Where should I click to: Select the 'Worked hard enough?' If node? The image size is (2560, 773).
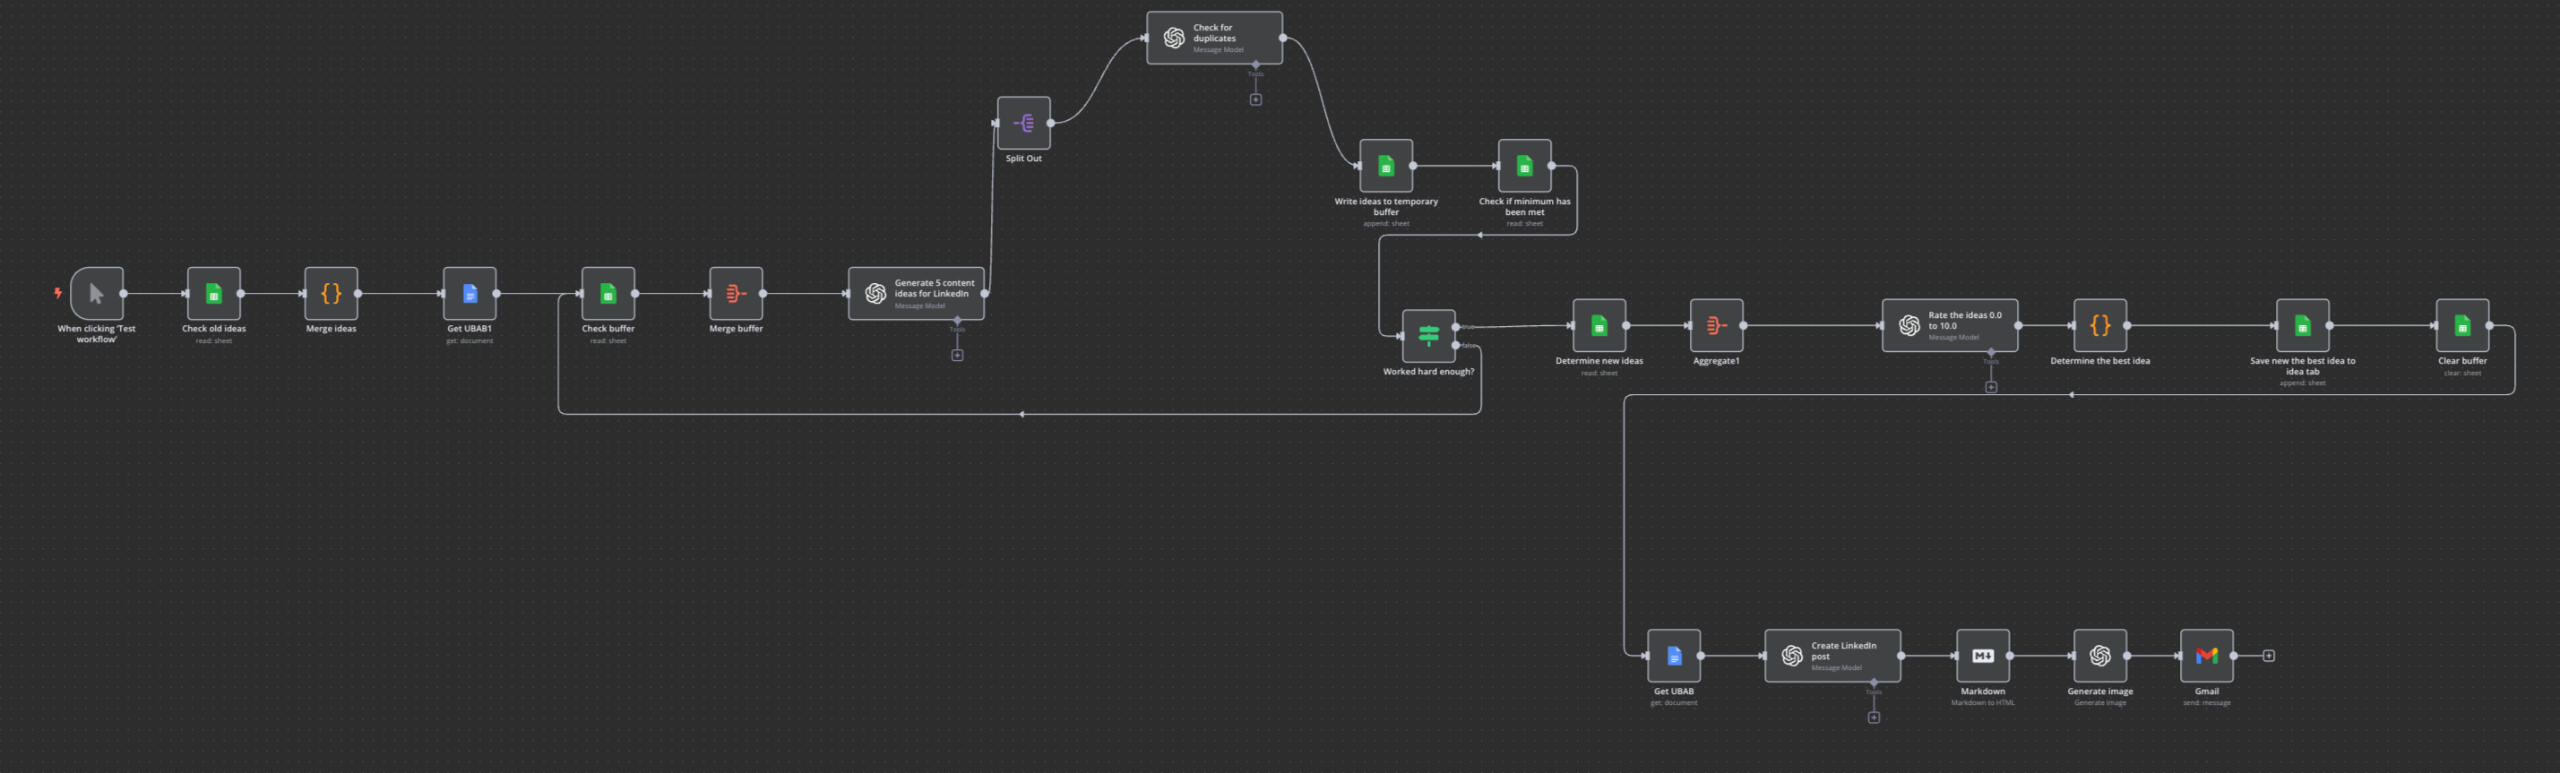pos(1428,335)
